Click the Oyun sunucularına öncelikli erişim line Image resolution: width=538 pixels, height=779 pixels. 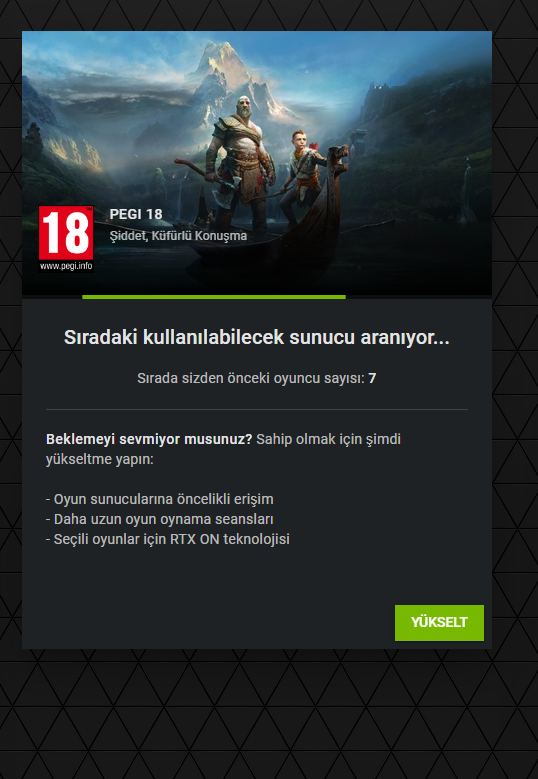tap(159, 499)
